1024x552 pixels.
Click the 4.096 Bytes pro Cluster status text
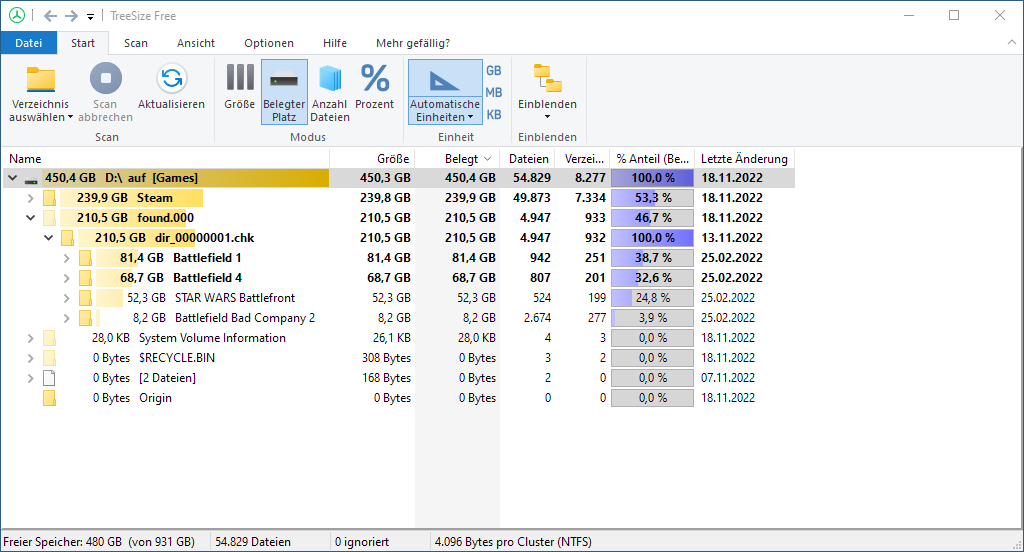(x=513, y=542)
